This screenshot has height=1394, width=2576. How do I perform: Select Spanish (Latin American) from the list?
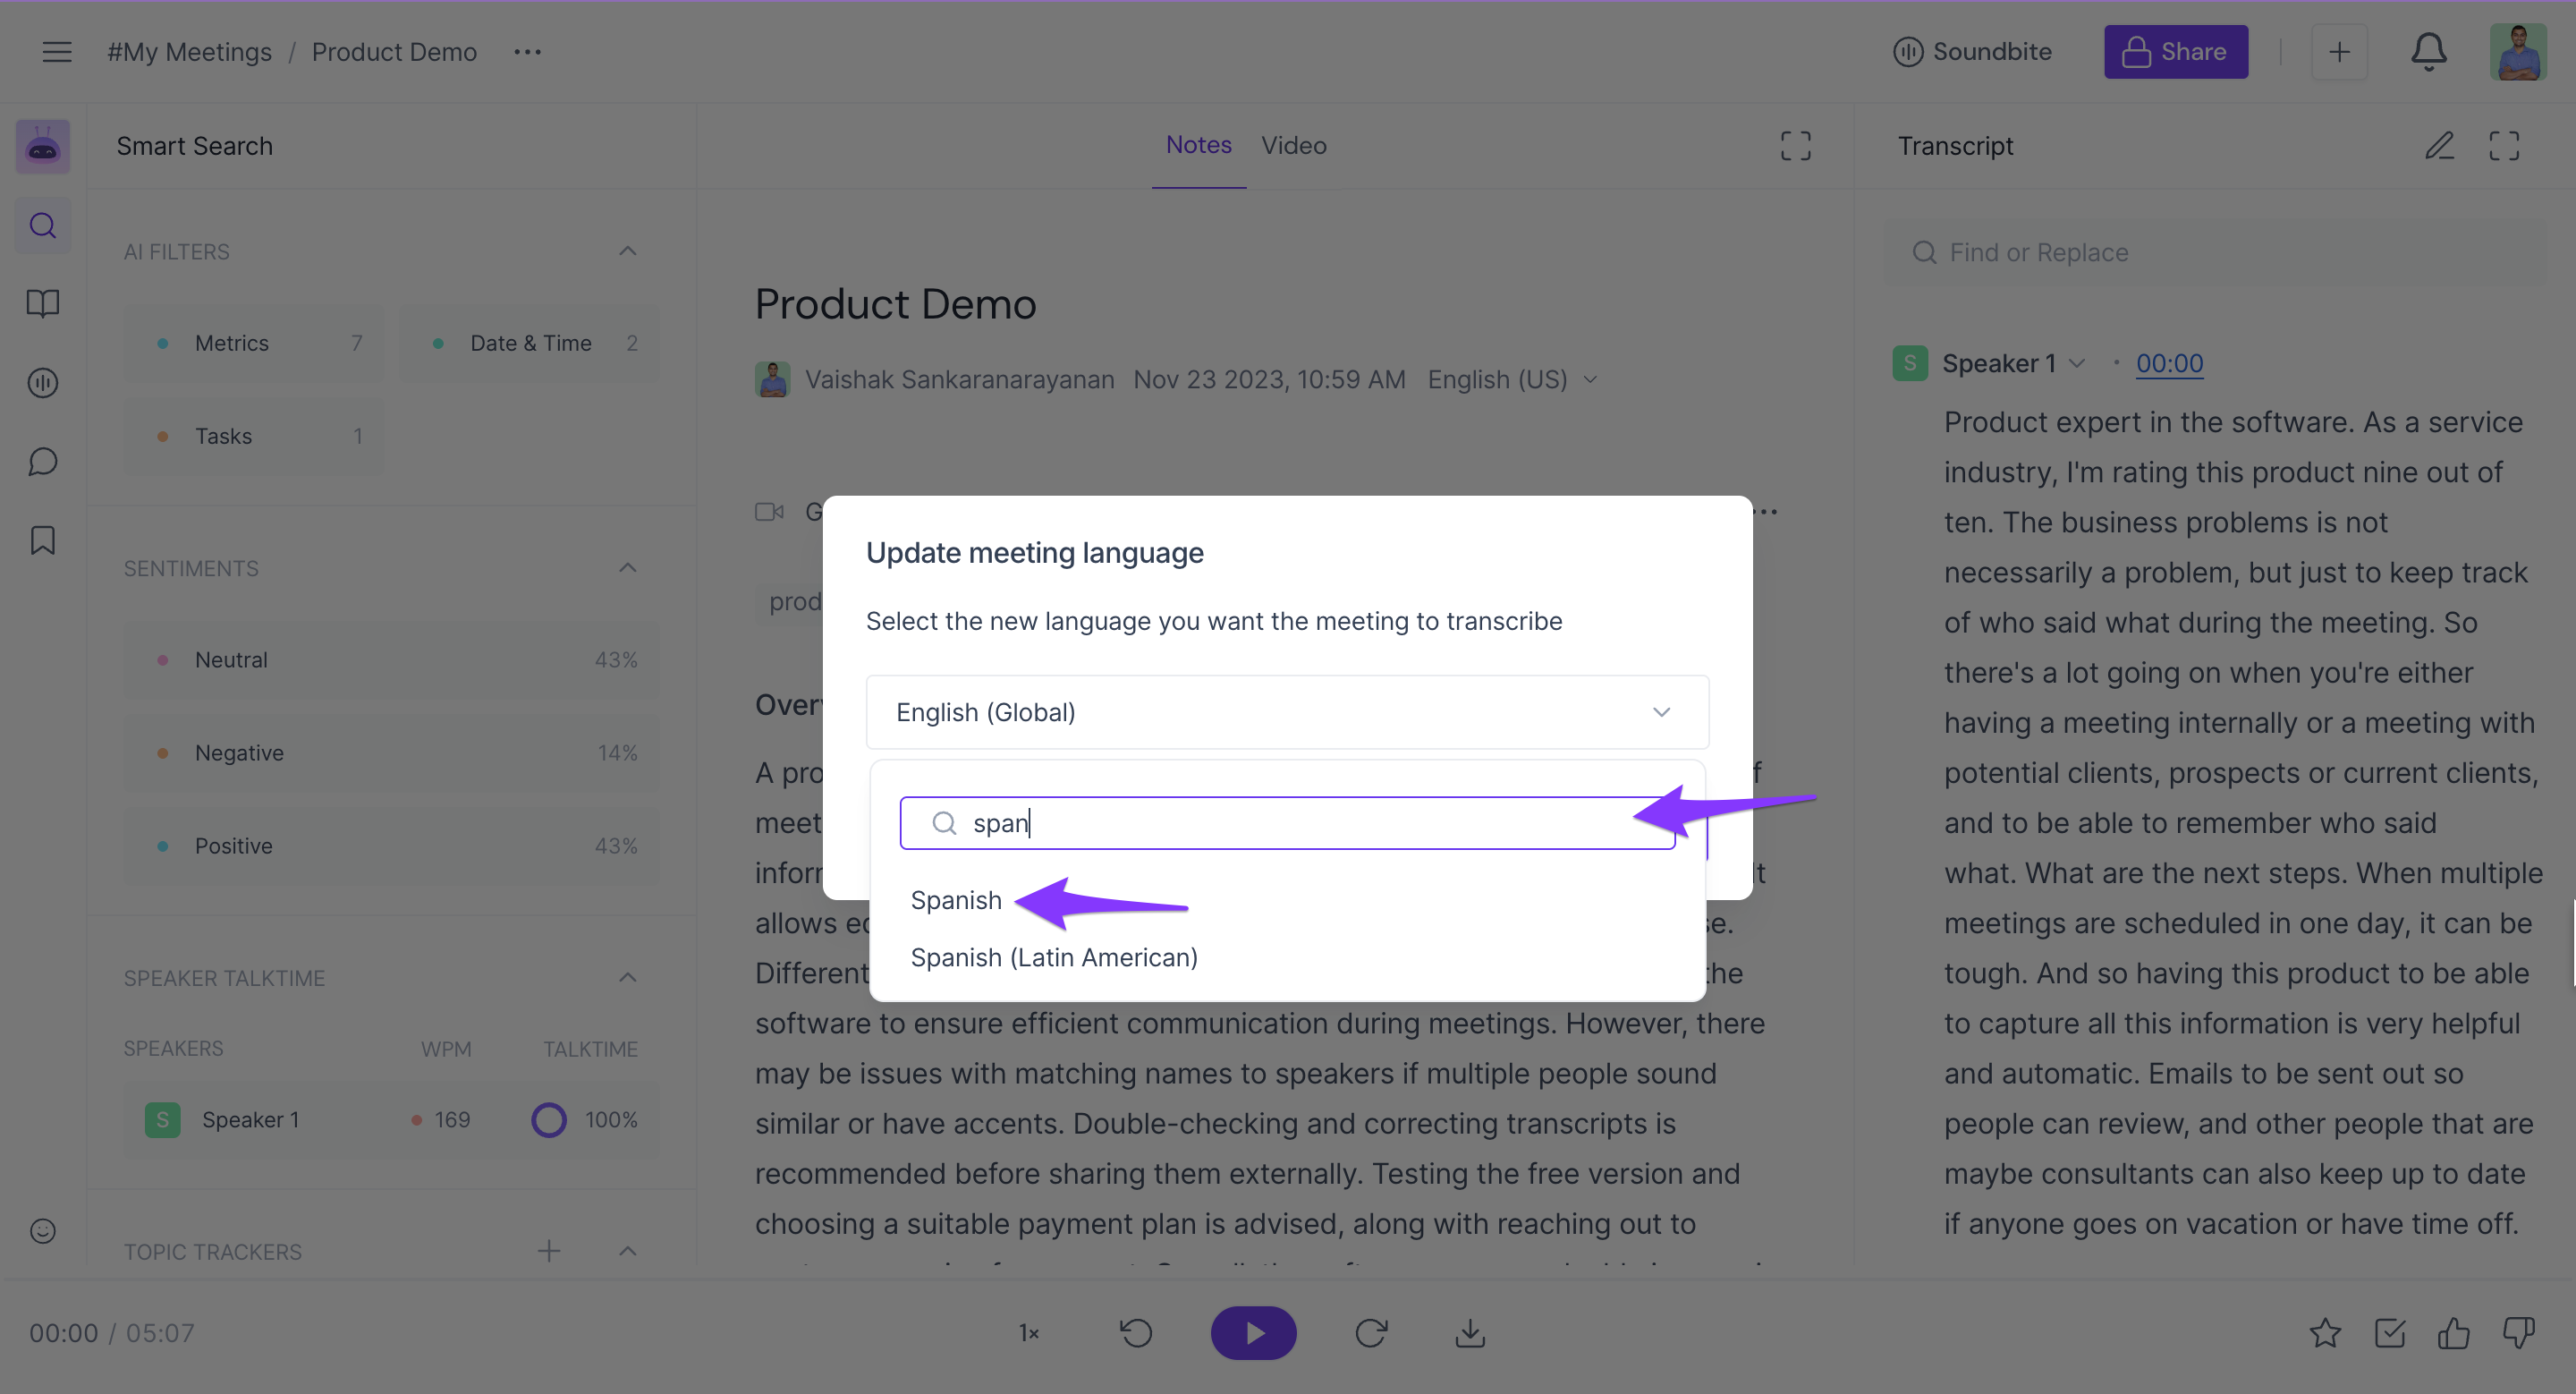point(1053,957)
